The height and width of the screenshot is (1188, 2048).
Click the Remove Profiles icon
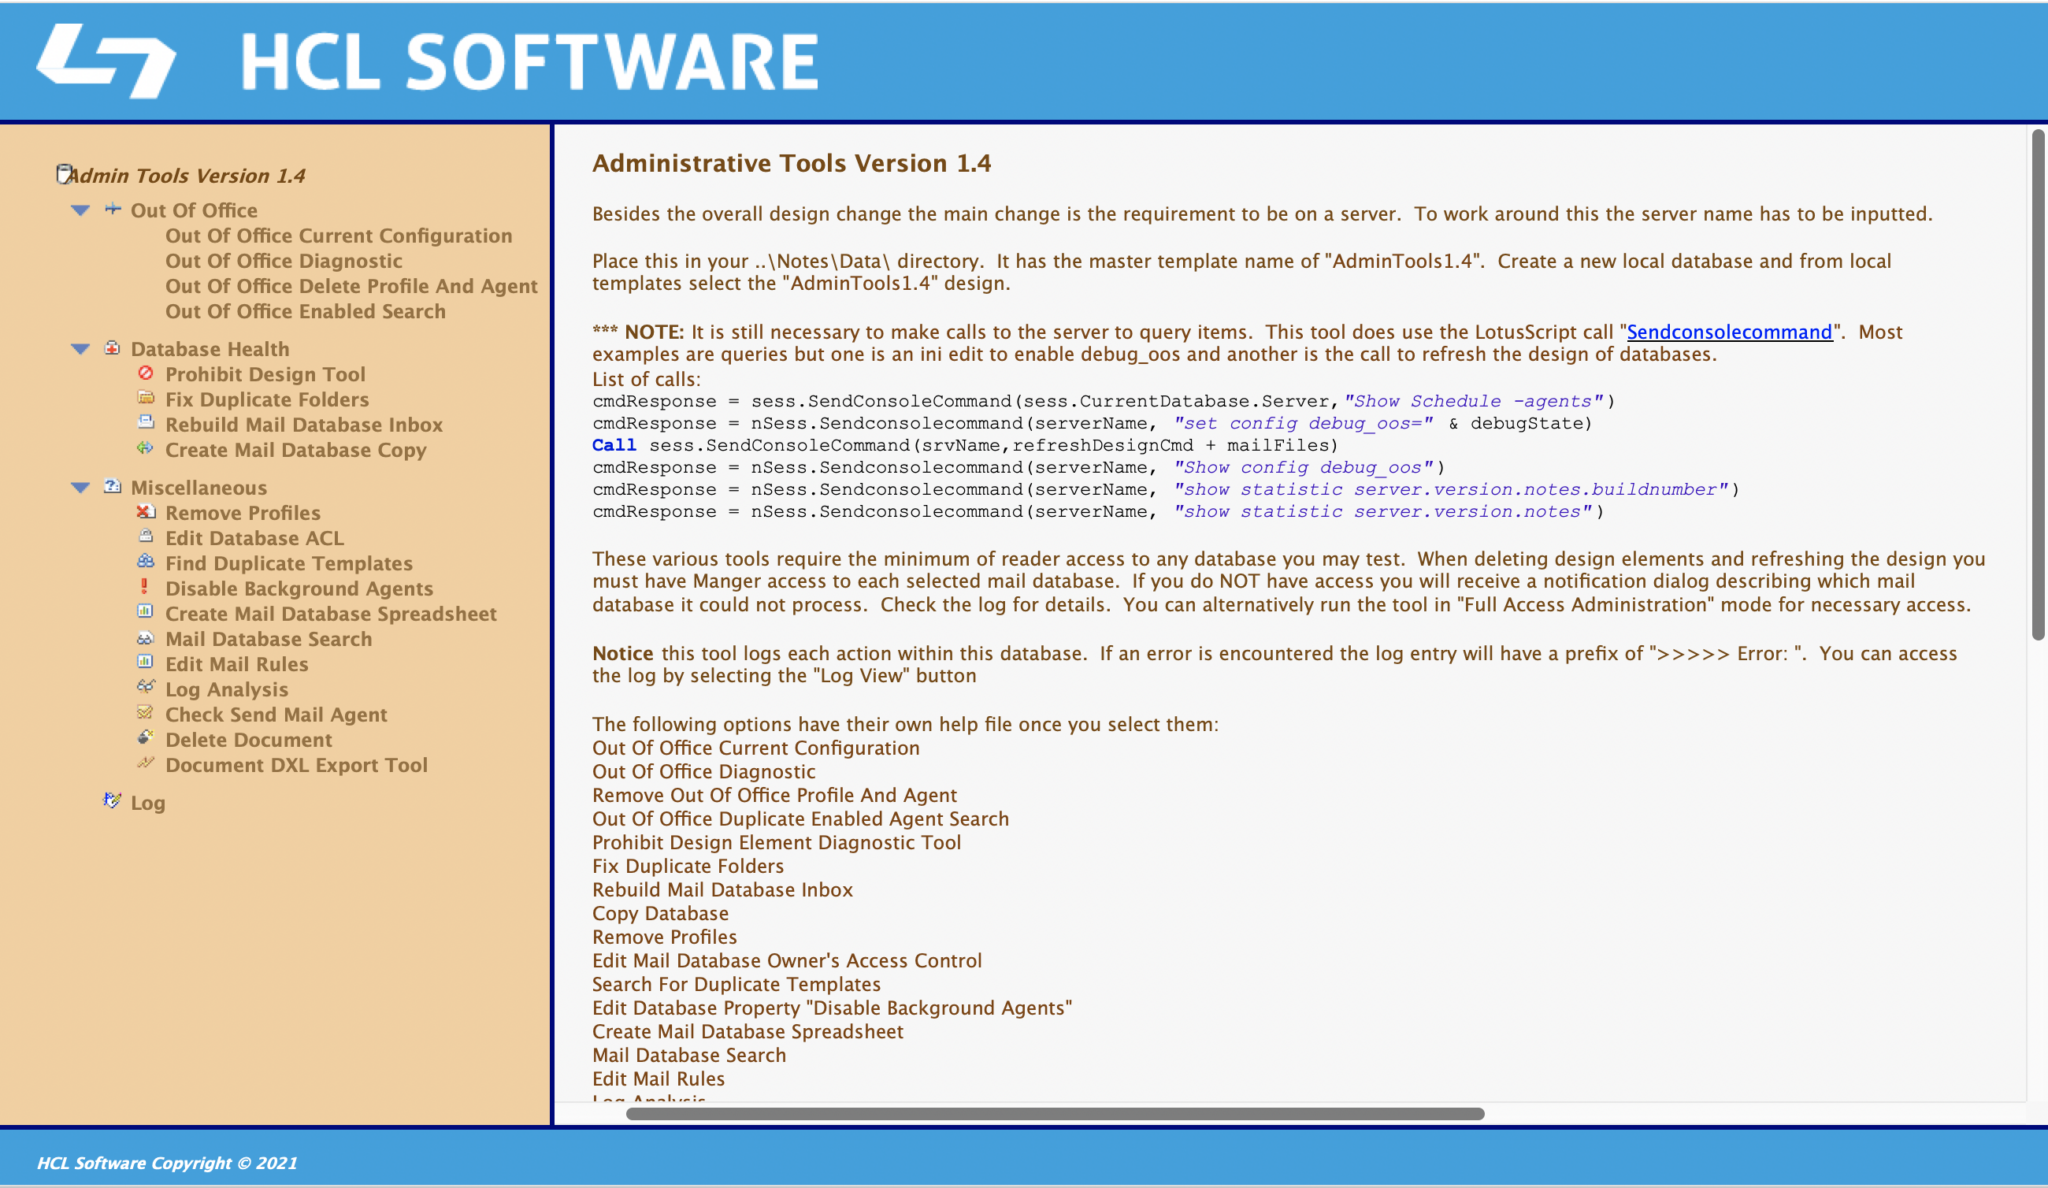click(146, 512)
